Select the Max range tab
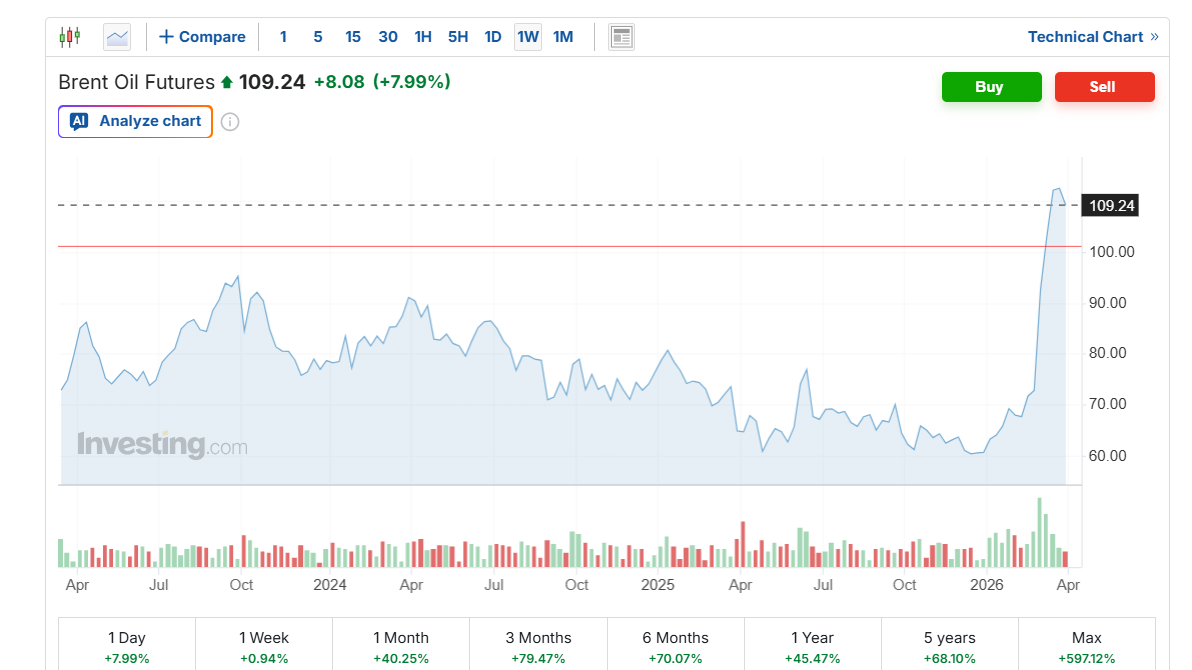This screenshot has width=1192, height=670. pos(1086,646)
